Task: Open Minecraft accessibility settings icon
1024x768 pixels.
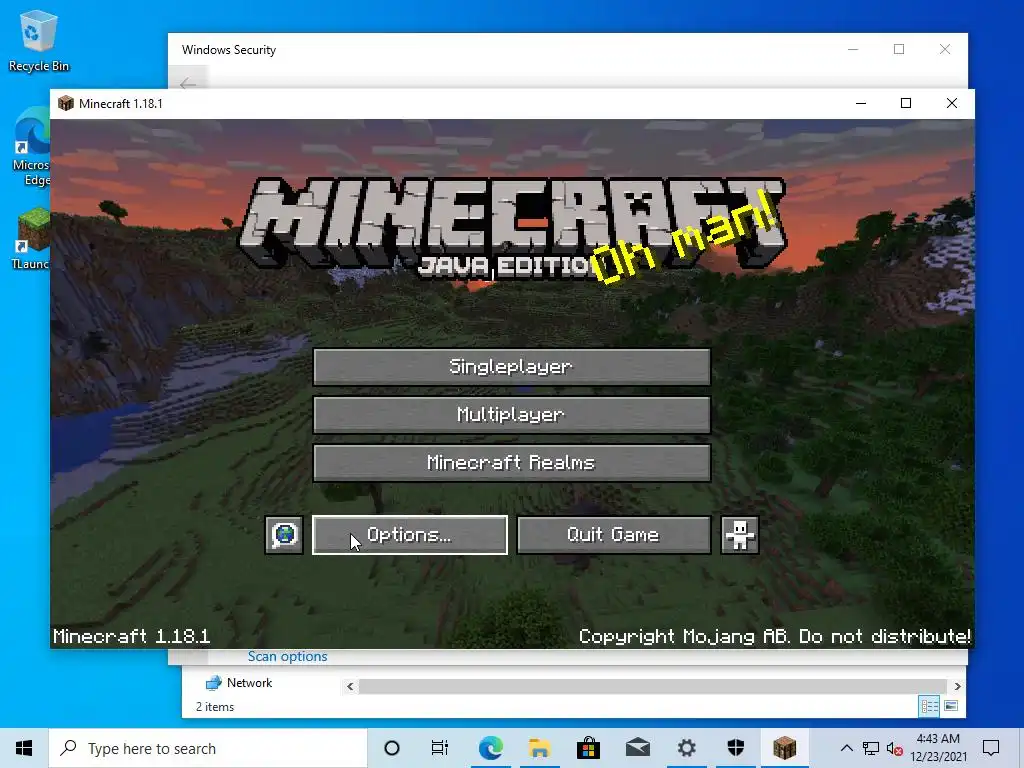Action: (740, 536)
